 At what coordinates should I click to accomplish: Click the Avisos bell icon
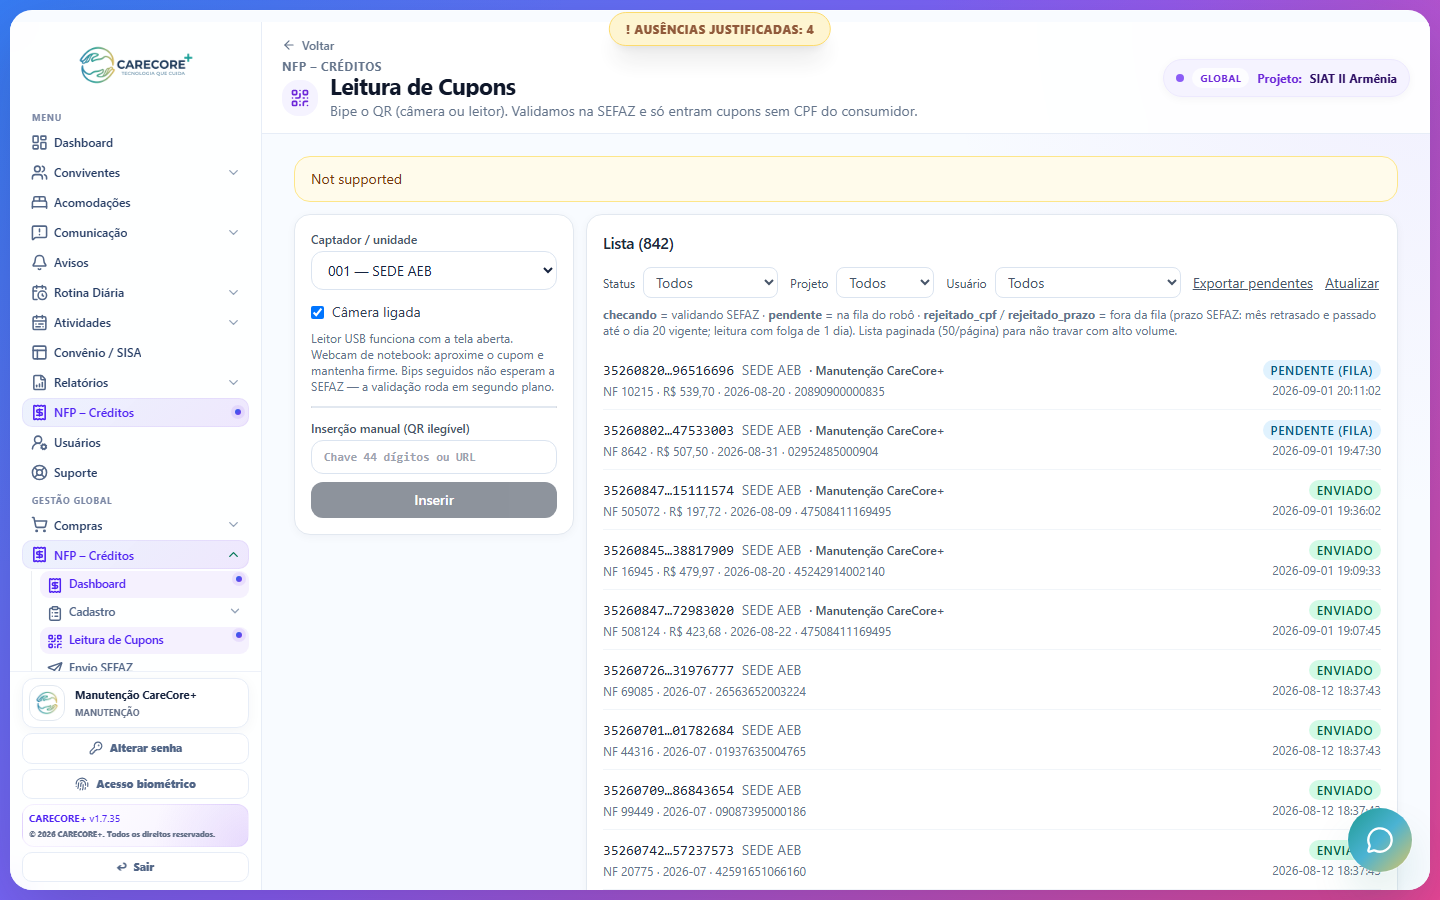(39, 263)
